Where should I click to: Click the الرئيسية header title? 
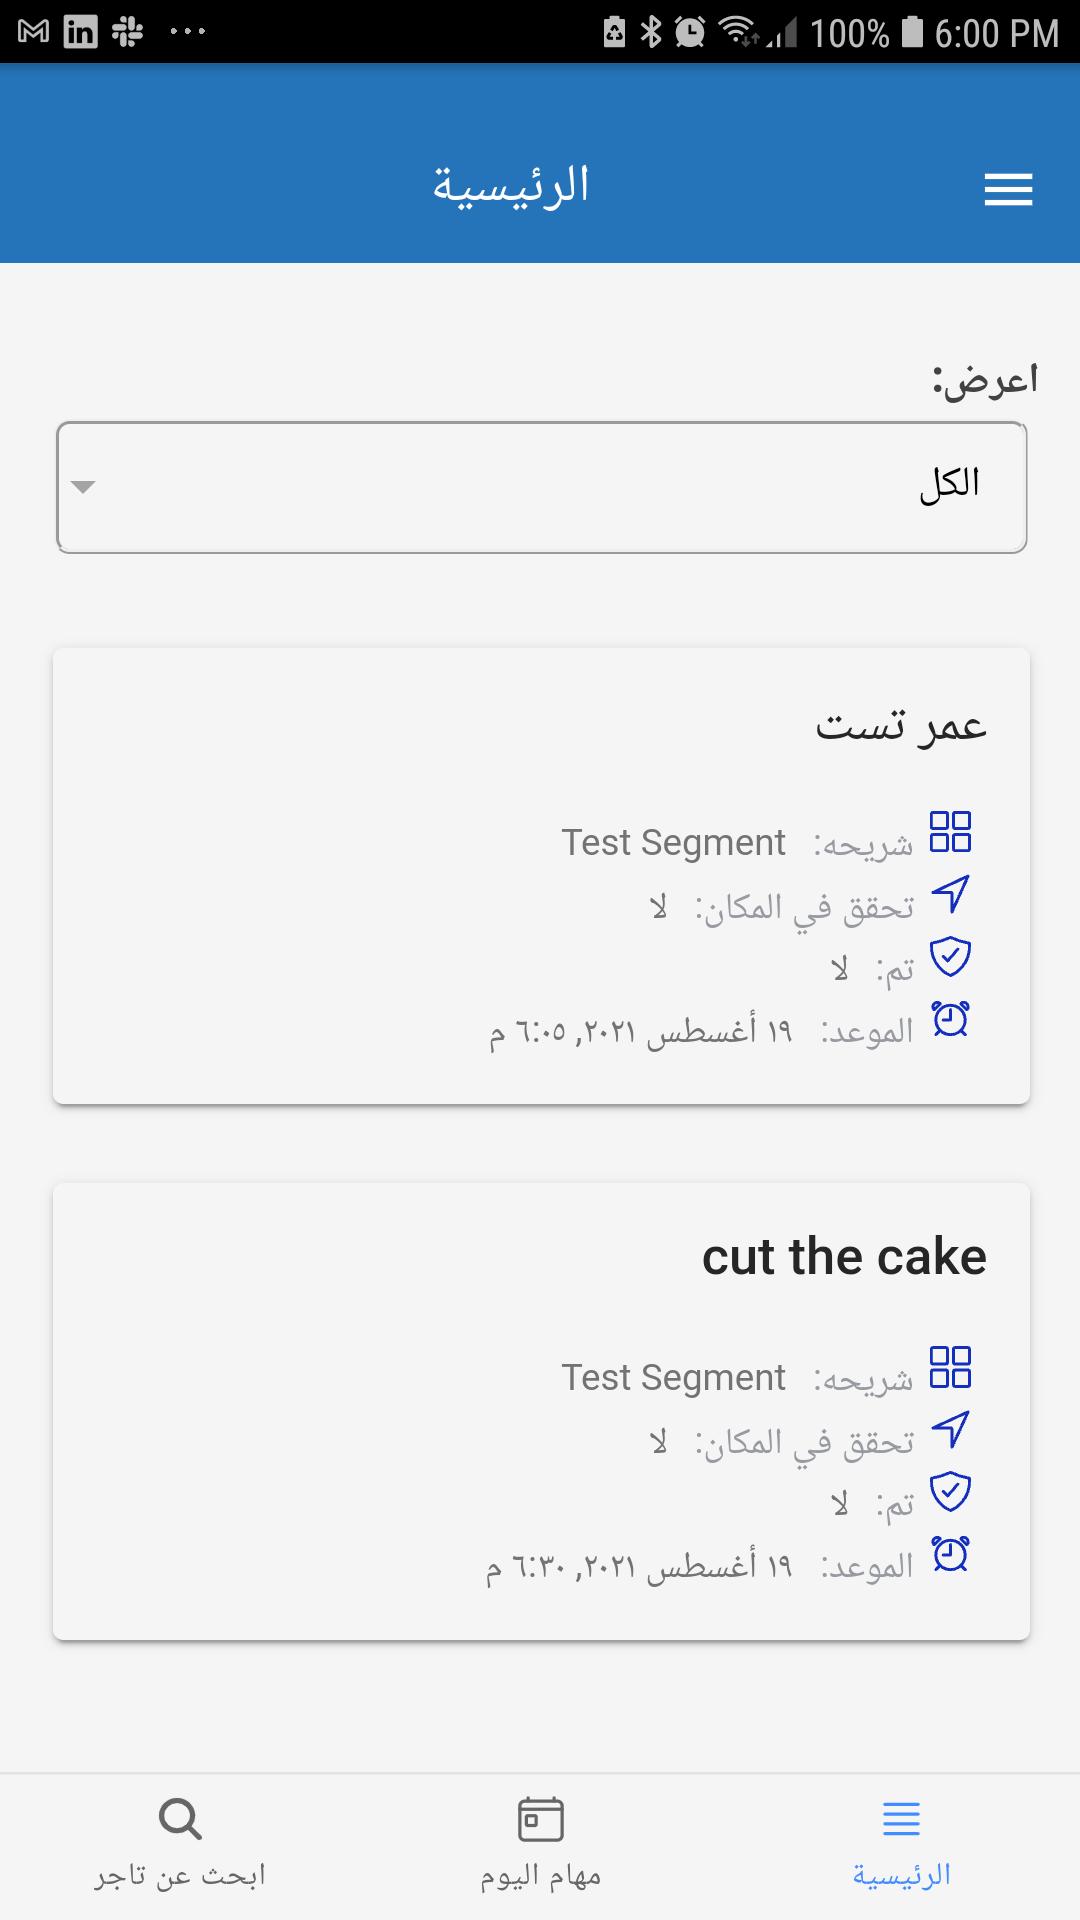511,186
